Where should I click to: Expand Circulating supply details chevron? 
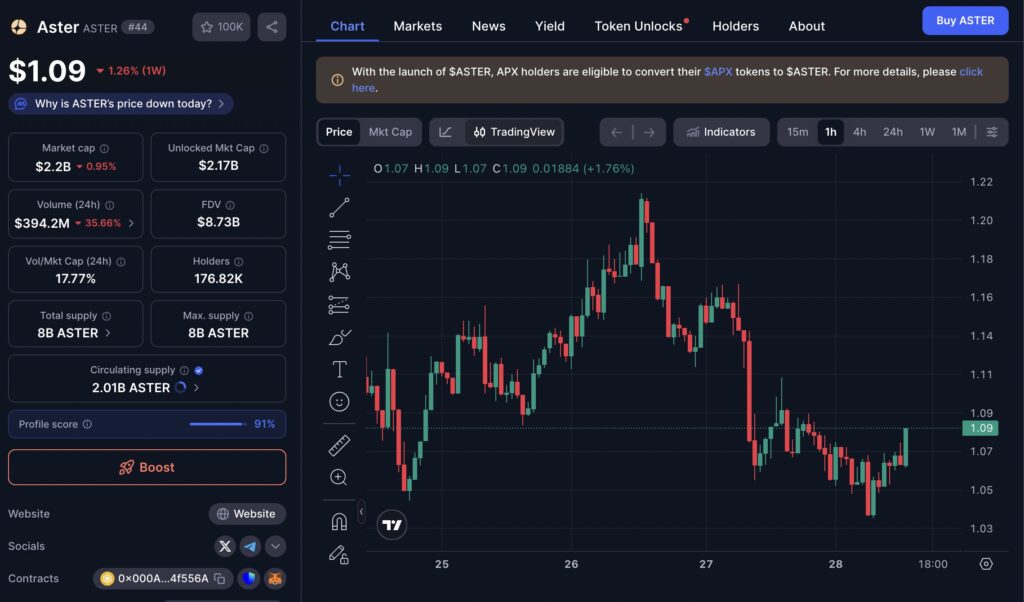point(196,388)
